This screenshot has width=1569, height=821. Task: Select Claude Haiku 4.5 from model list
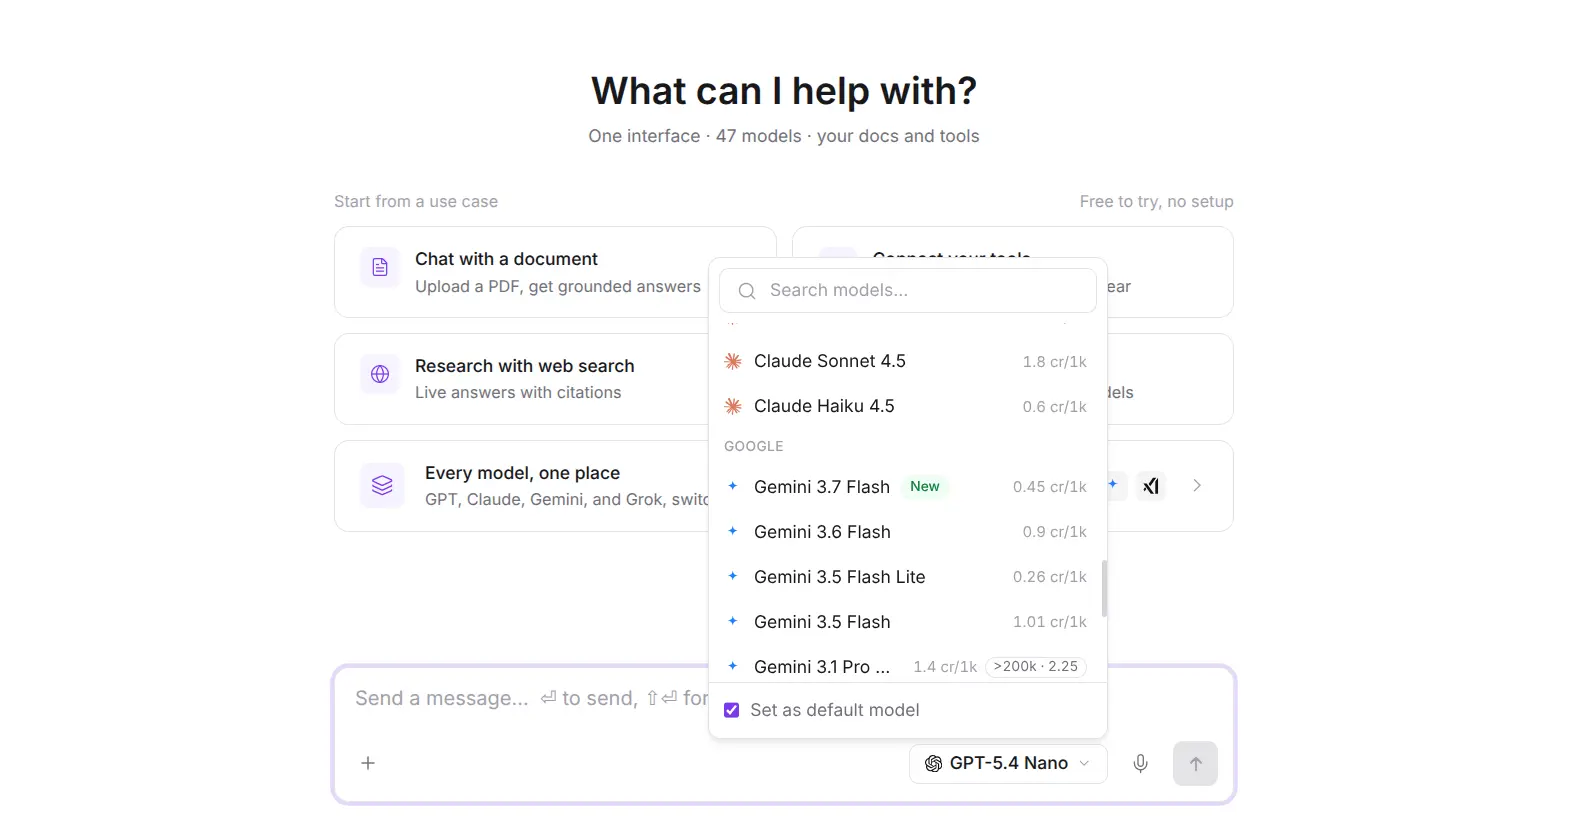tap(908, 406)
